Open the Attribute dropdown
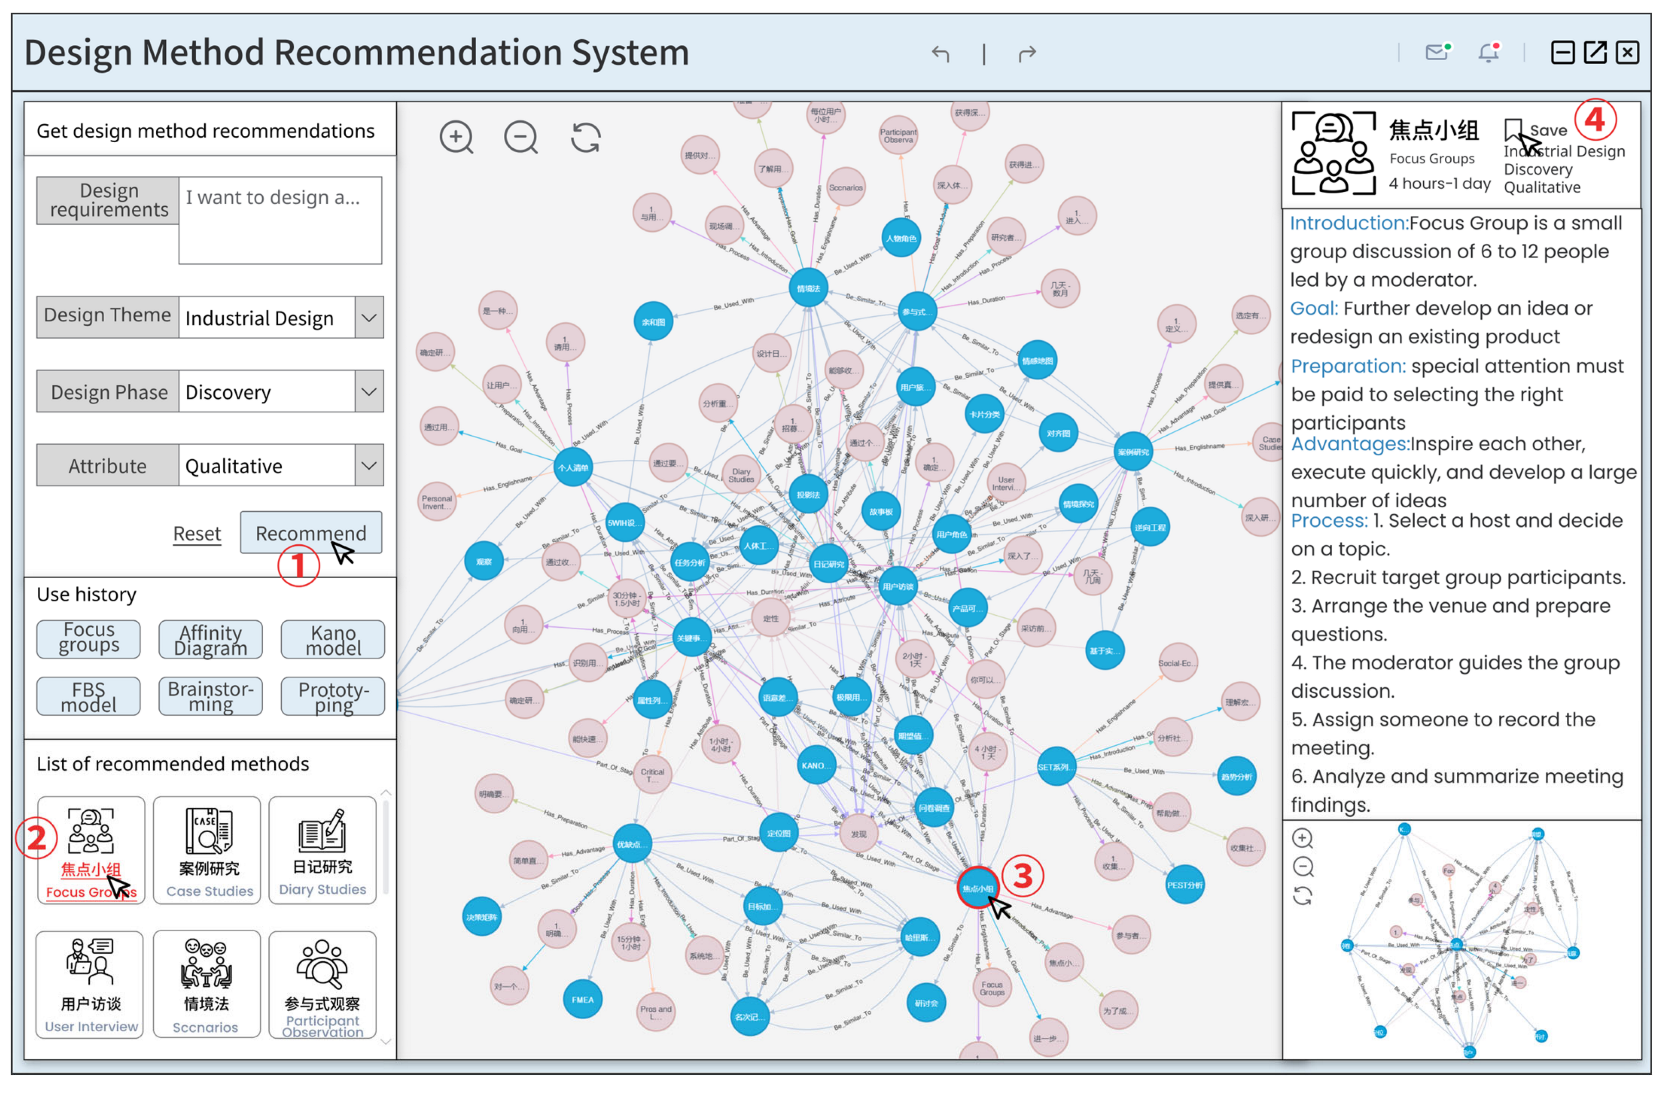Screen dimensions: 1665x1095 (369, 466)
